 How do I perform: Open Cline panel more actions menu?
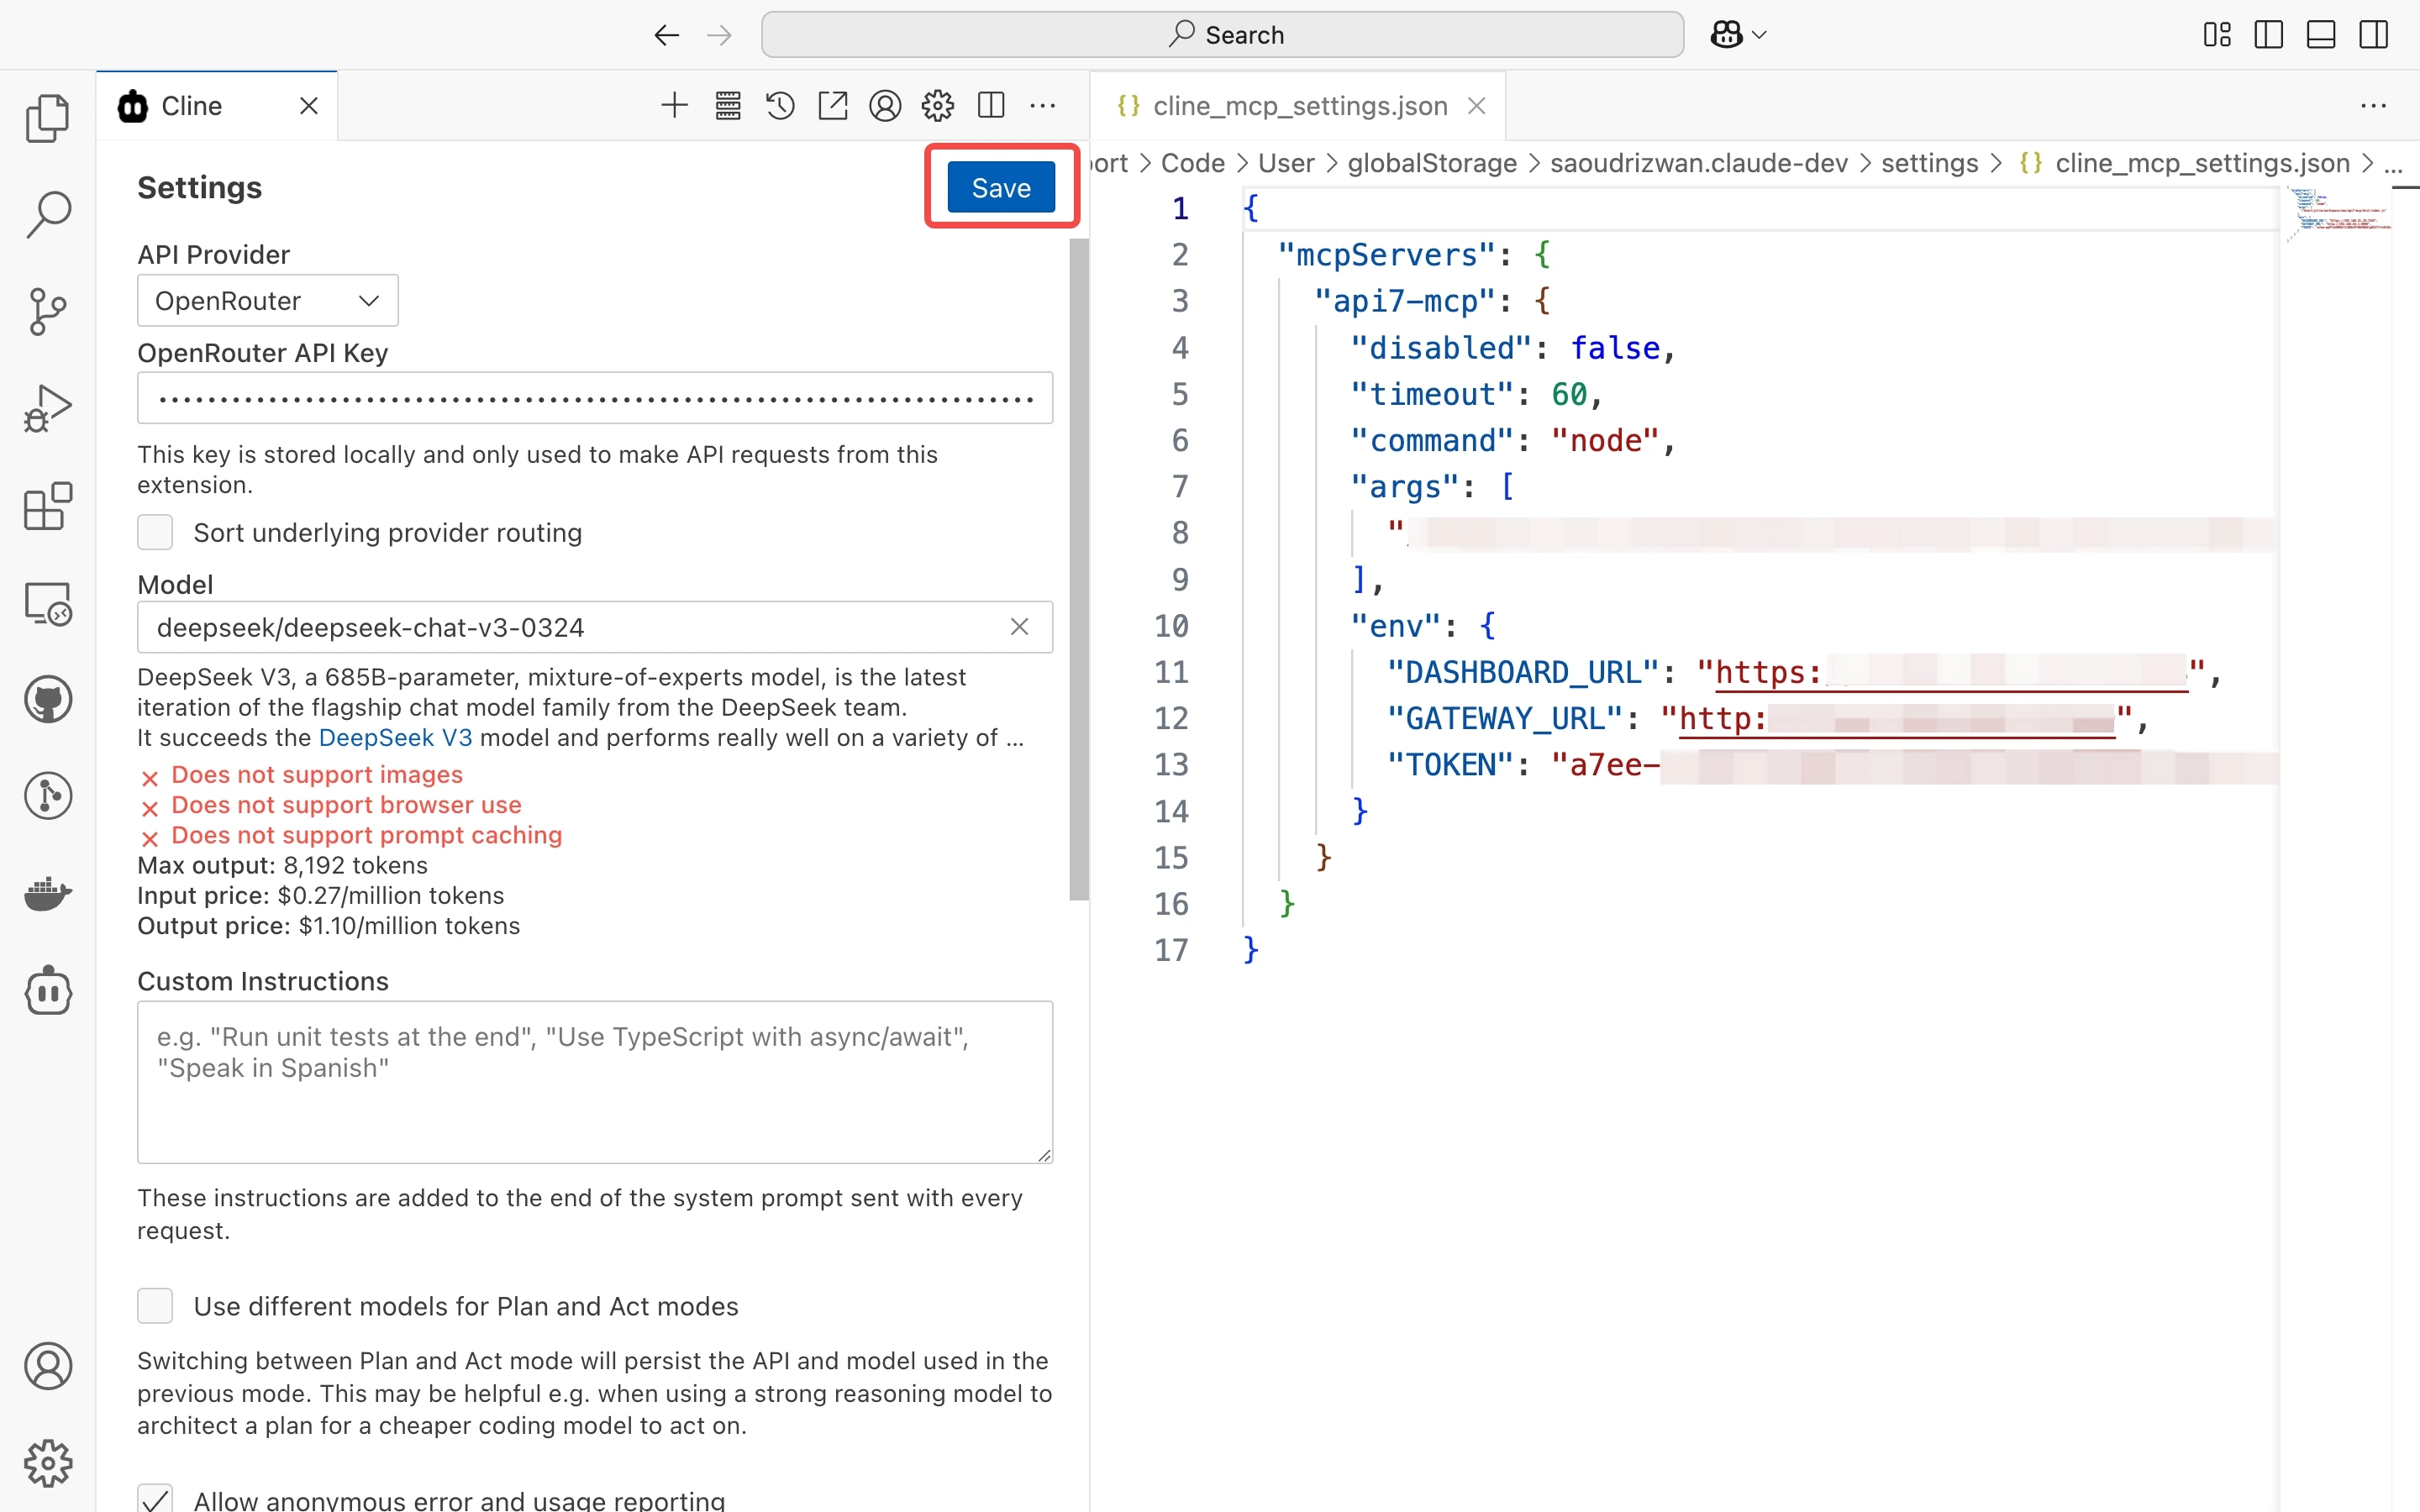pos(1043,105)
